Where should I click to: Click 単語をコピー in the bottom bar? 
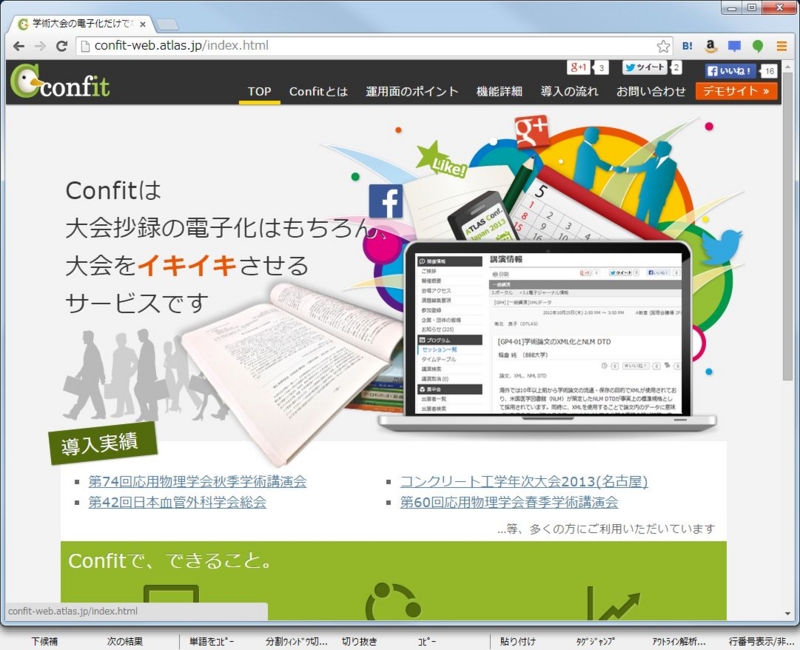pos(212,641)
